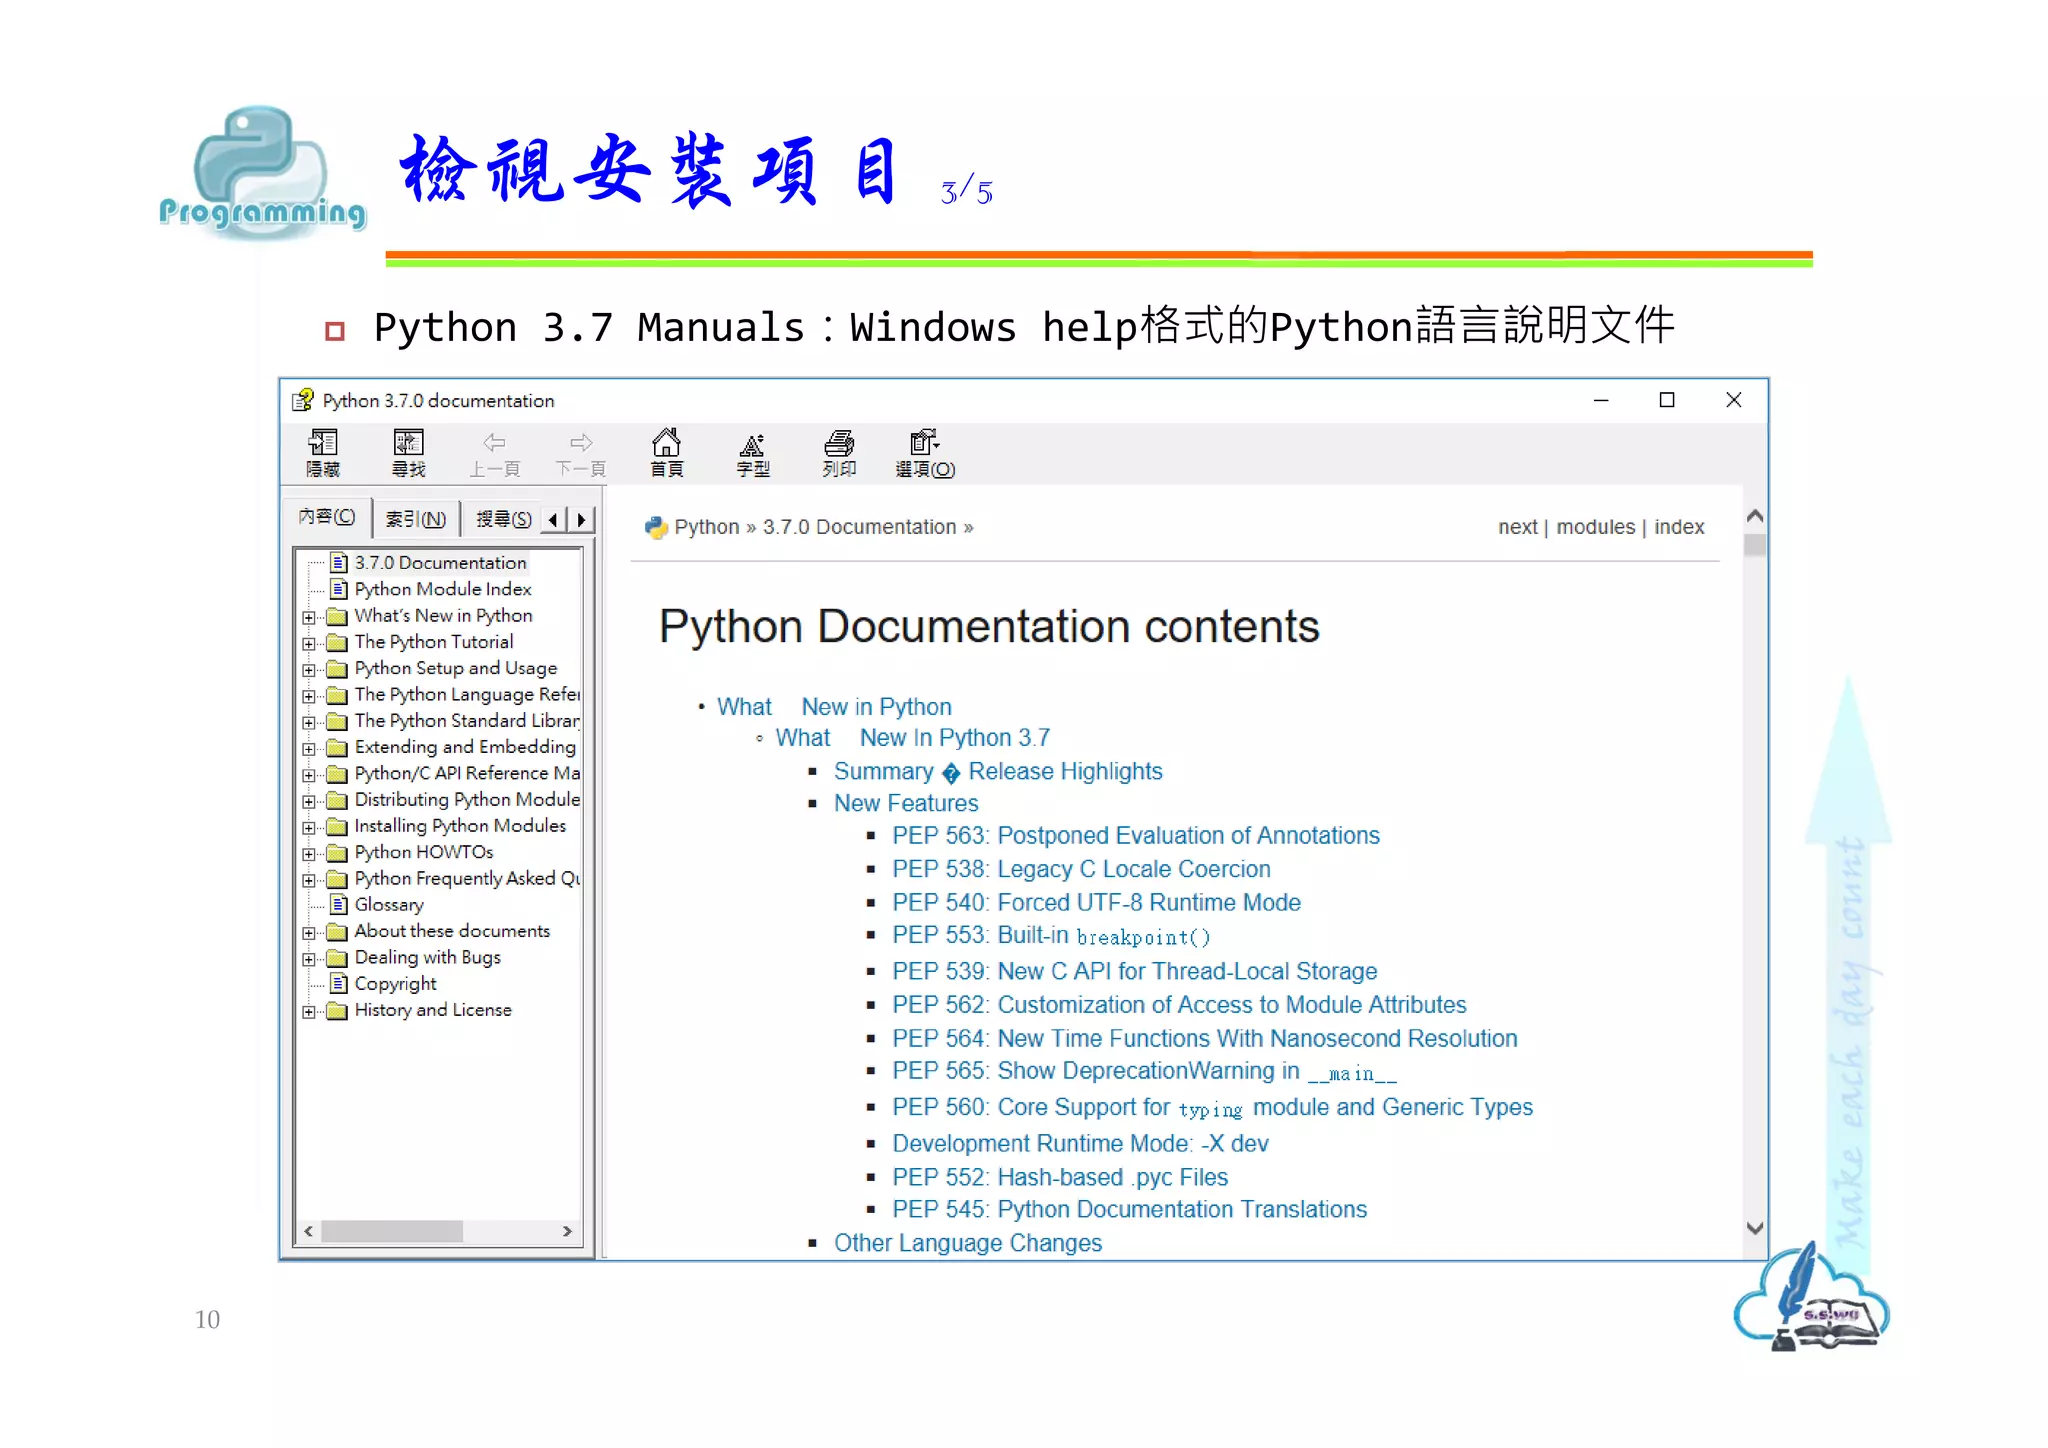Click the Locate (尋找) toolbar icon
2048x1448 pixels.
tap(409, 442)
